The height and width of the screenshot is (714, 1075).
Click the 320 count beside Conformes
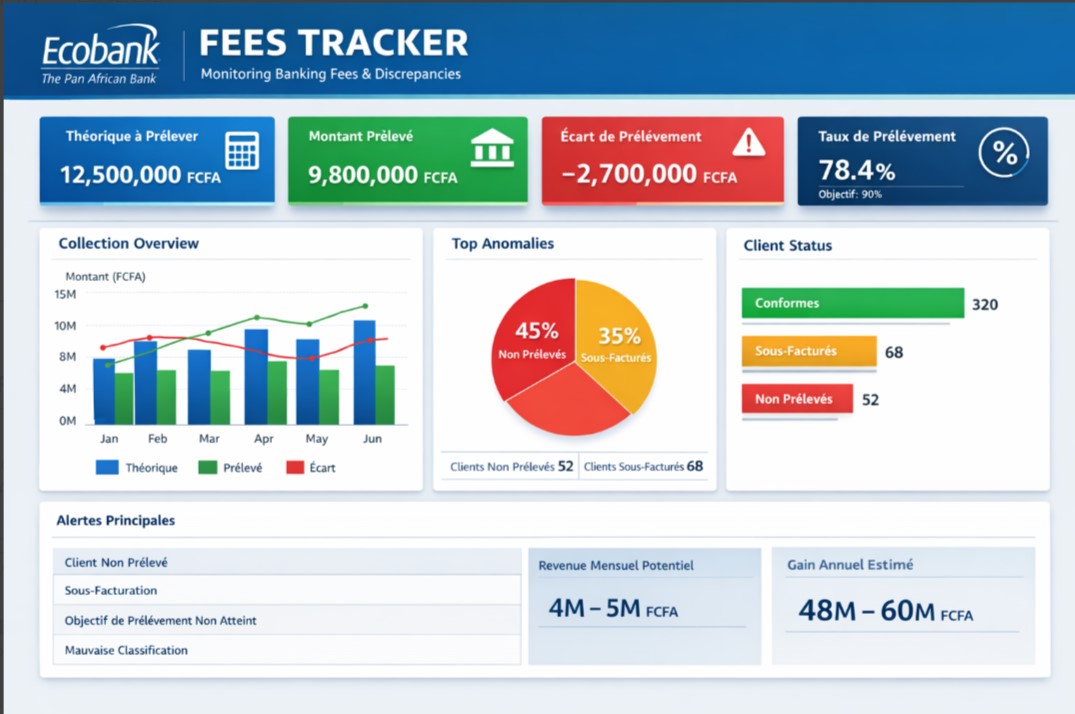tap(985, 305)
